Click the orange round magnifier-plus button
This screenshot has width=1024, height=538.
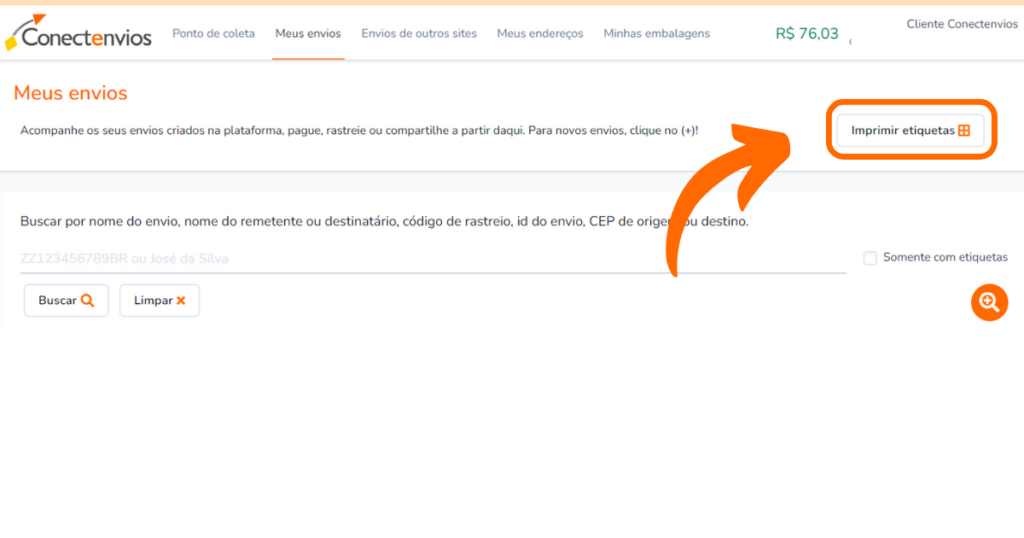(x=989, y=302)
